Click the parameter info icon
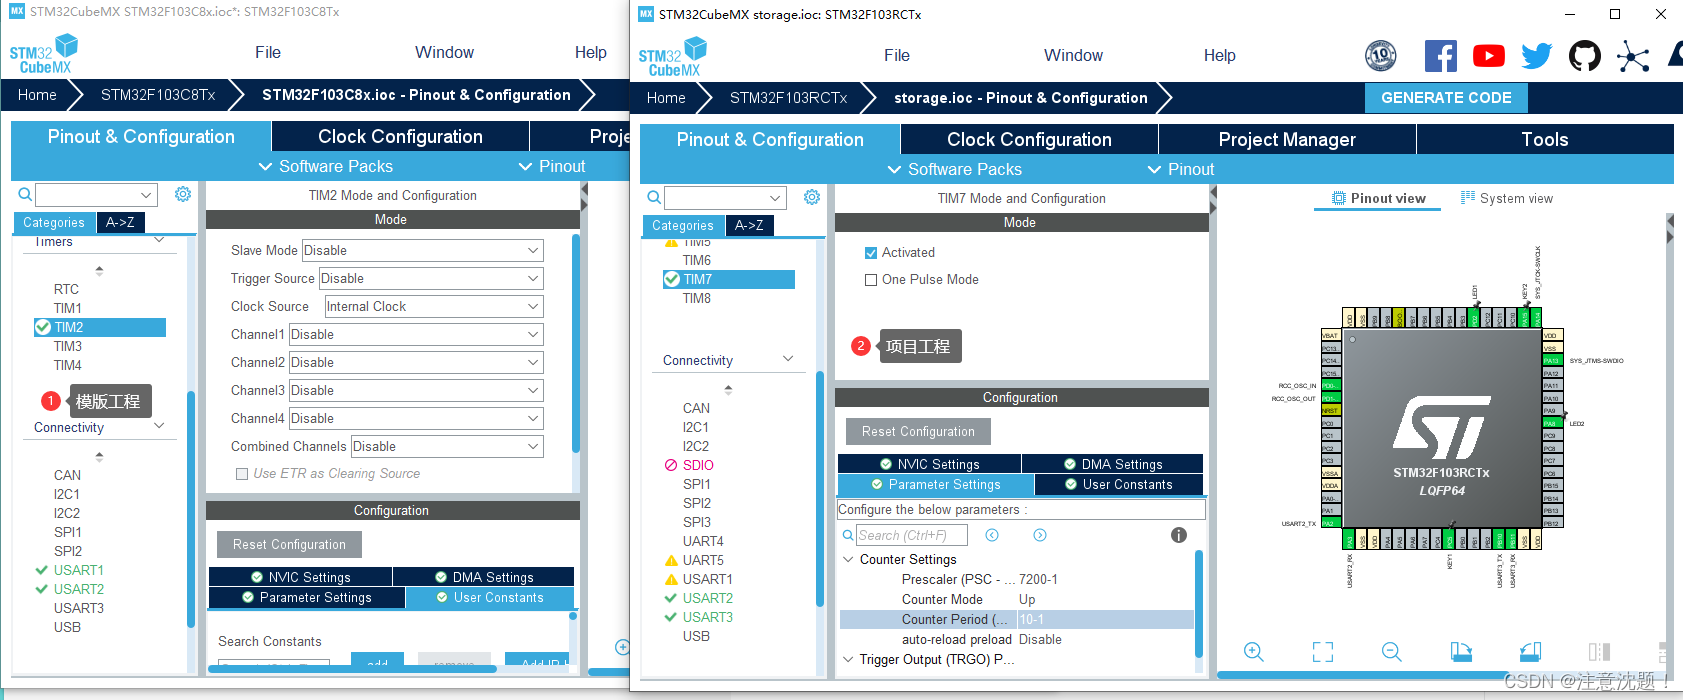 point(1179,535)
